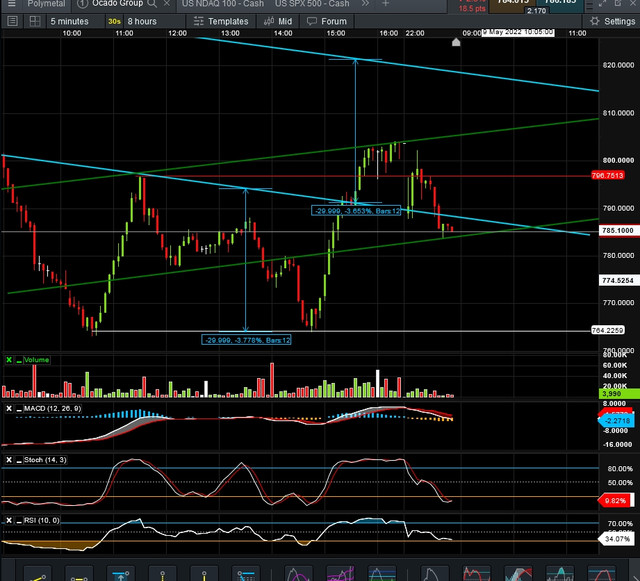Select the 785.1000 current price label
Viewport: 640px width, 581px height.
(x=618, y=231)
